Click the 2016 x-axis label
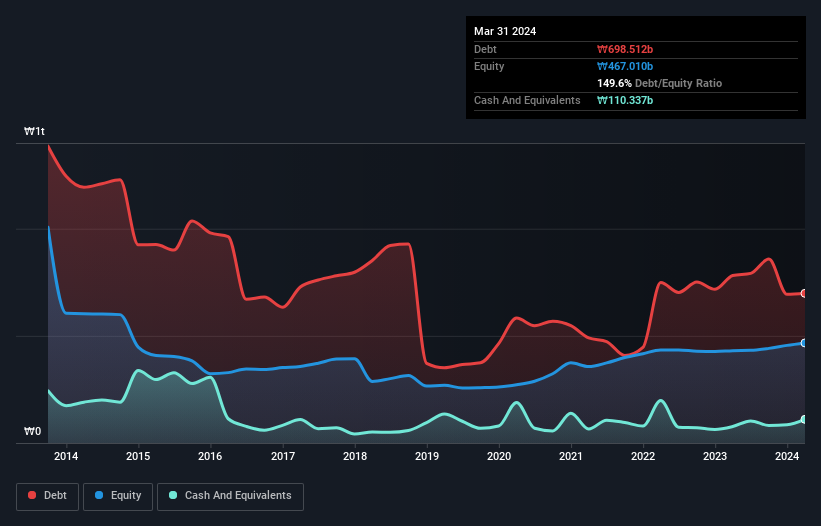The image size is (821, 526). click(210, 456)
